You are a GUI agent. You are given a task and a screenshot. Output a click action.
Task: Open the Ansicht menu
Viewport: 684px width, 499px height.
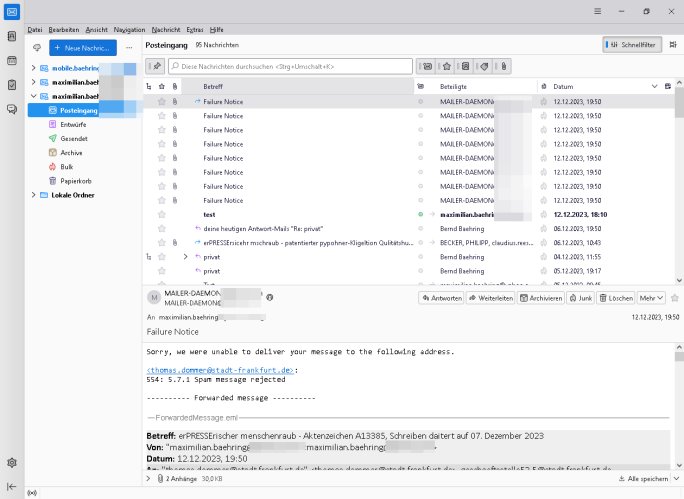pyautogui.click(x=96, y=30)
